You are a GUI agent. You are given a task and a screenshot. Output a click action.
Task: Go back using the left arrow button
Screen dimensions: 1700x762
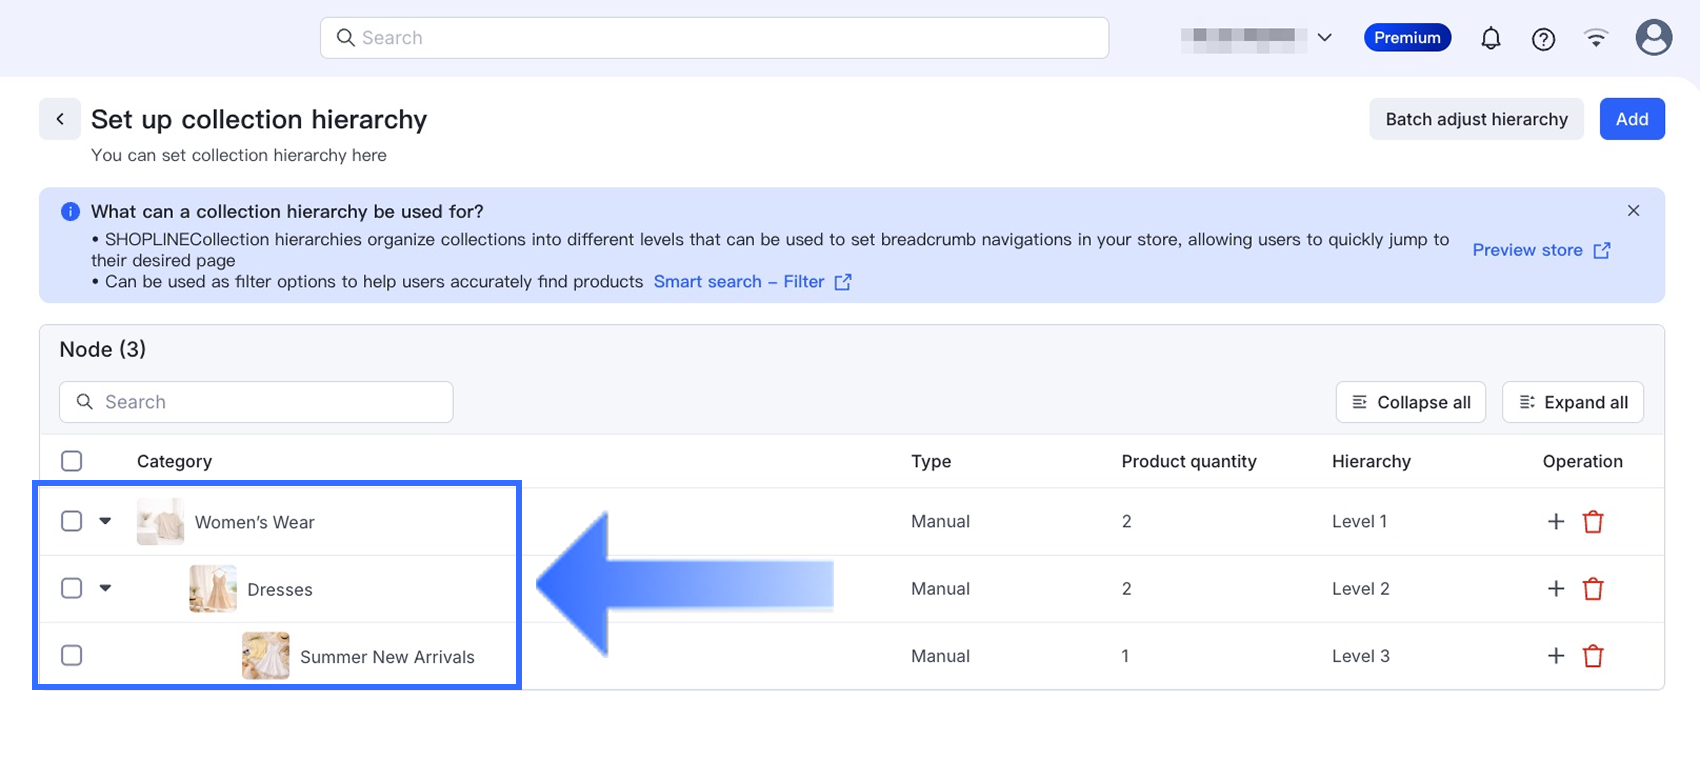(60, 119)
